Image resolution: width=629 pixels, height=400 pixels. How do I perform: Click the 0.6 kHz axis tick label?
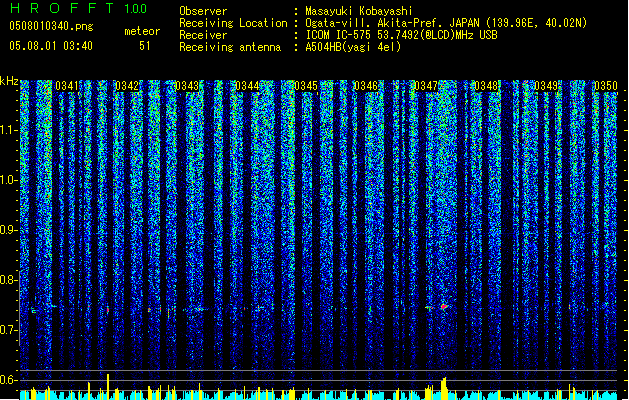(x=9, y=380)
